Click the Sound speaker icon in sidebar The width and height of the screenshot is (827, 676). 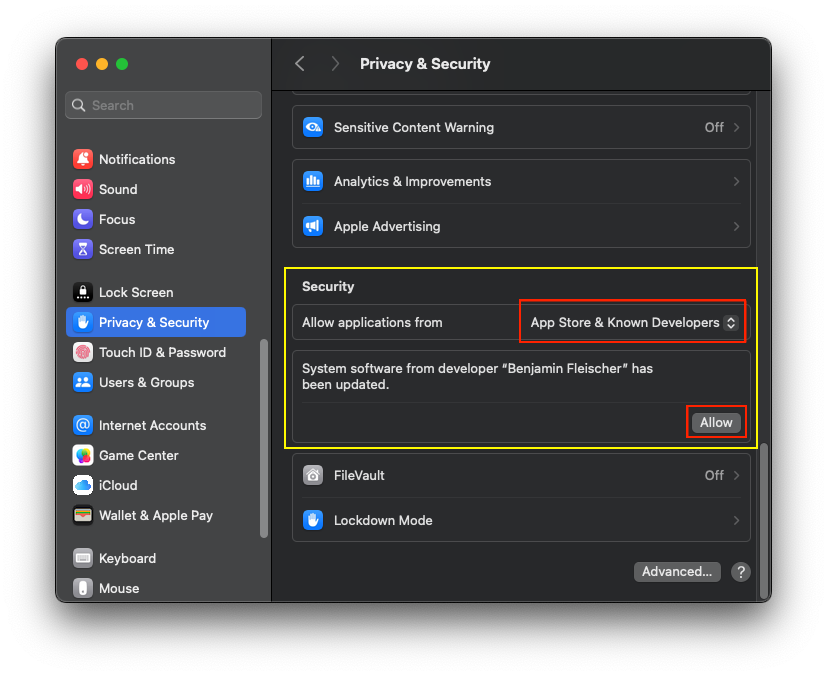click(83, 189)
